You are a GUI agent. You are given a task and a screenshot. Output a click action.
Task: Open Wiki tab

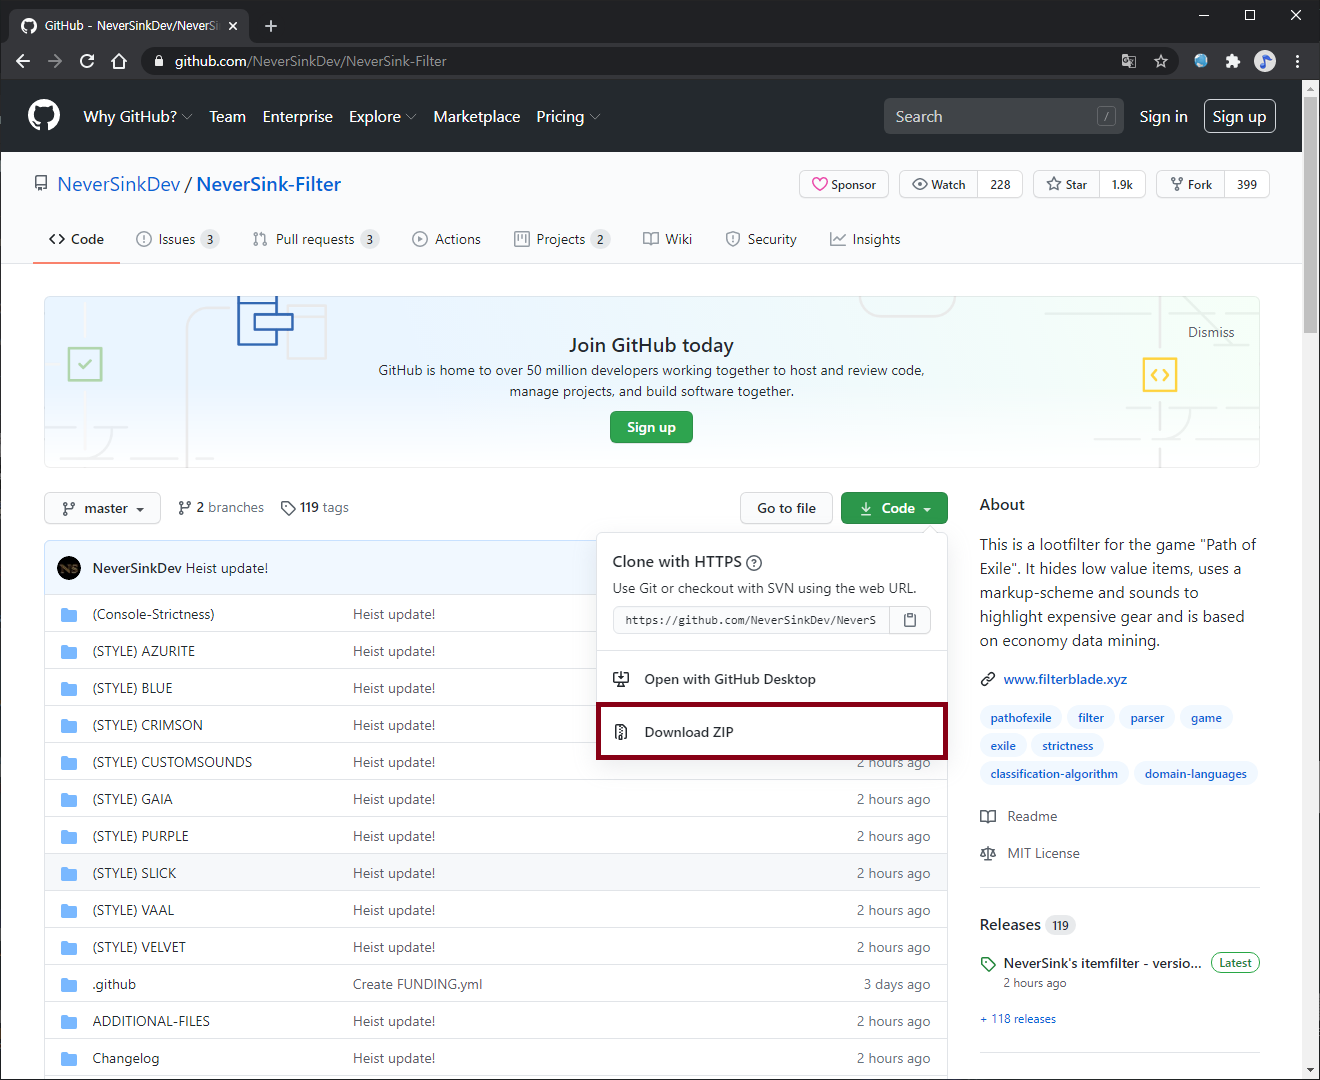[667, 239]
